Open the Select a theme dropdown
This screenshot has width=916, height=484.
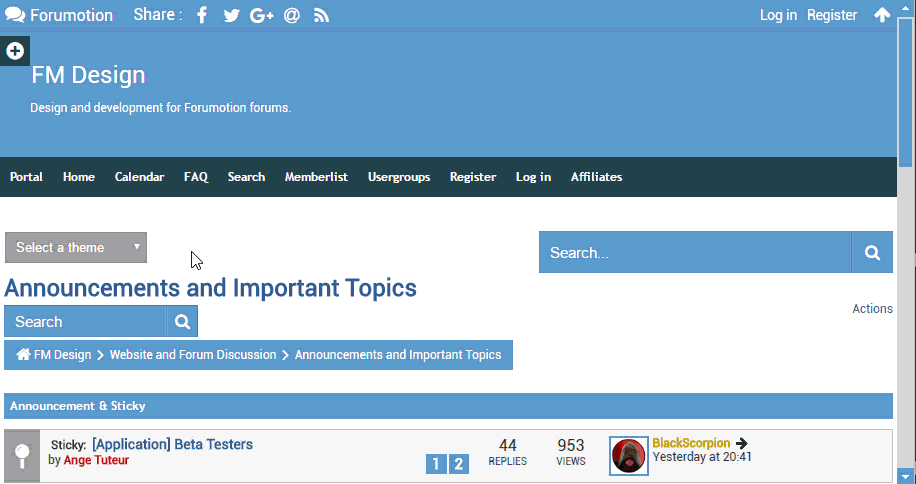(x=76, y=248)
